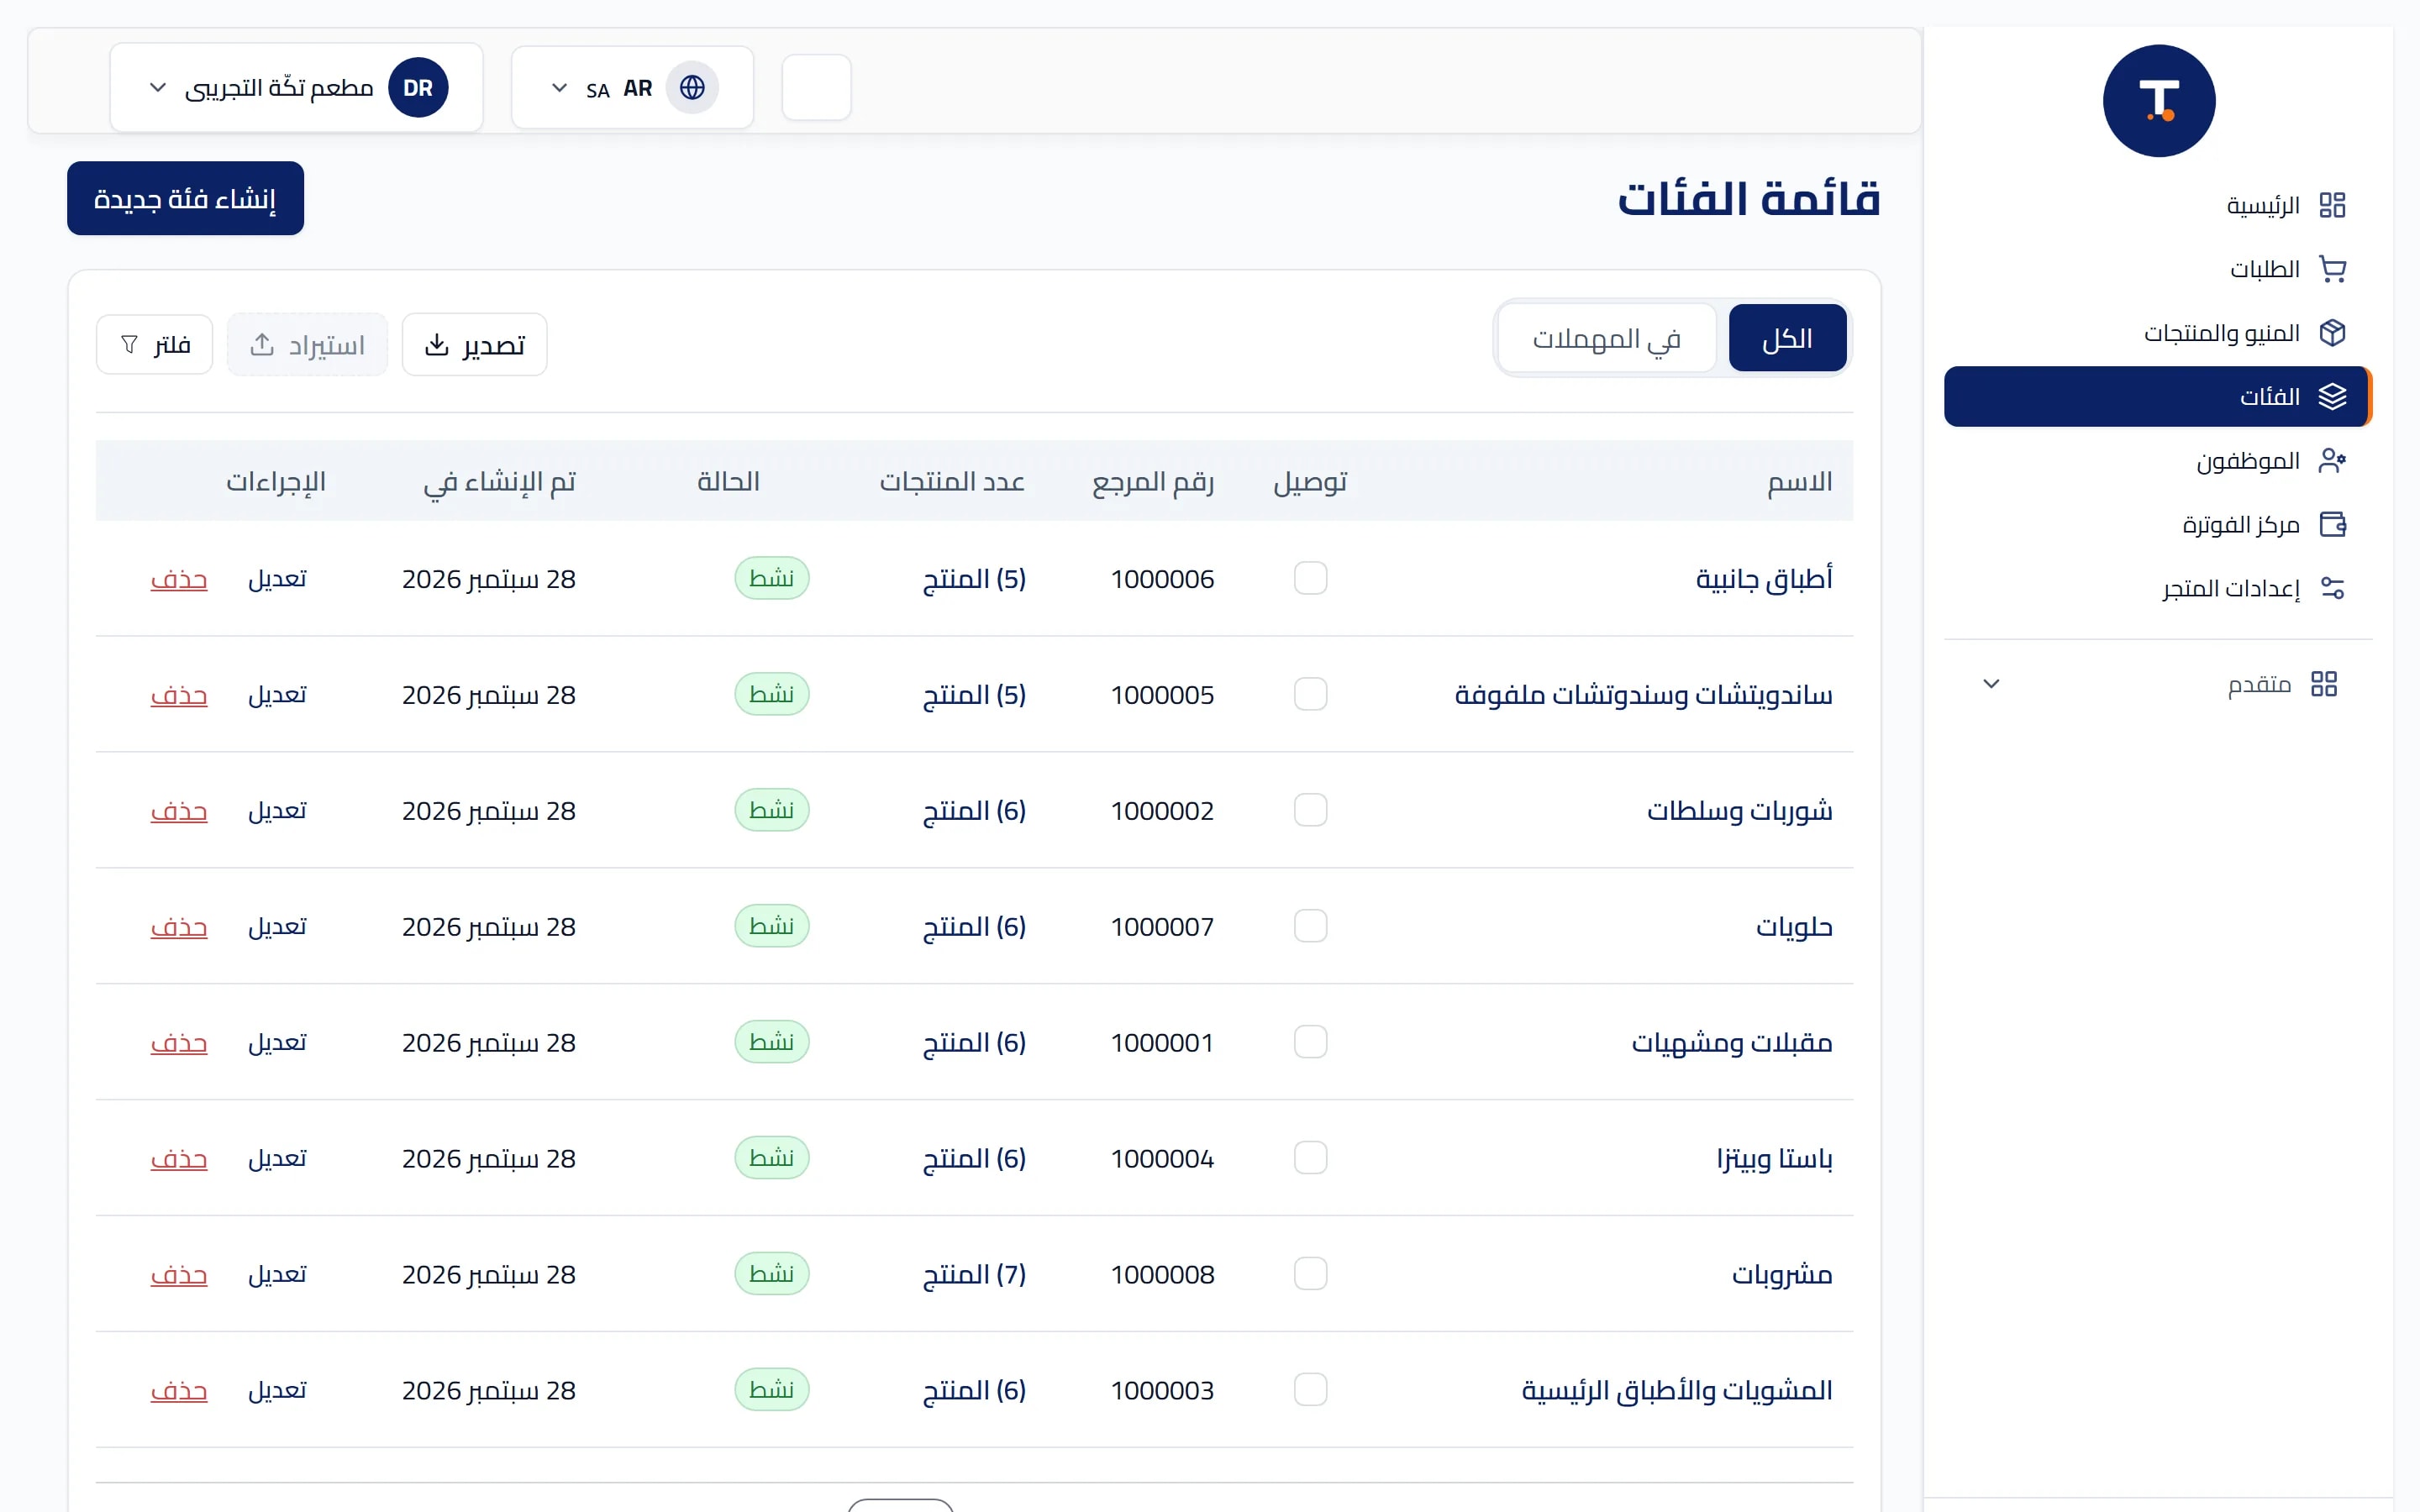
Task: Click the فلتر filter button
Action: tap(154, 345)
